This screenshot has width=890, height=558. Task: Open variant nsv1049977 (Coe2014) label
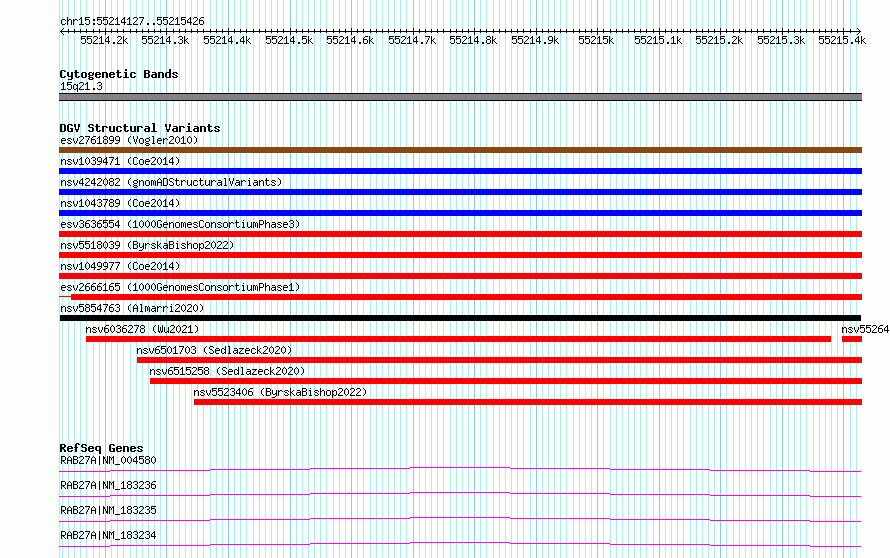pos(120,266)
